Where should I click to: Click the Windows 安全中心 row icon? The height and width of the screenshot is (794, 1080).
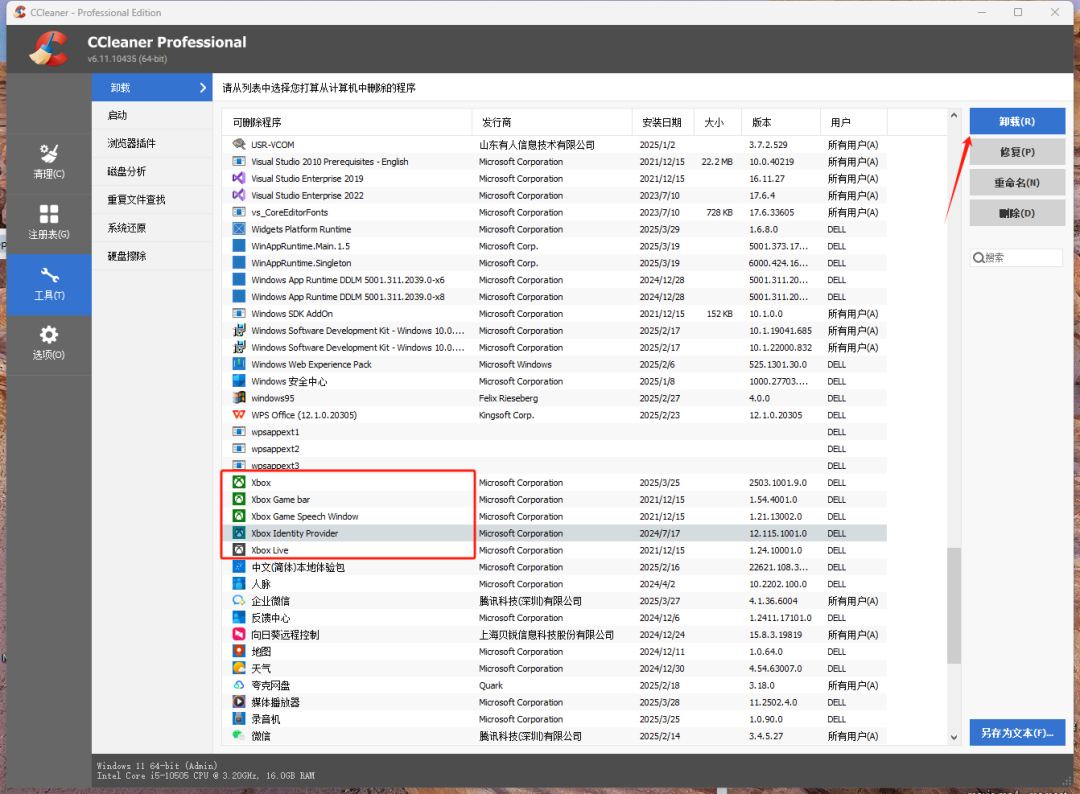[239, 381]
